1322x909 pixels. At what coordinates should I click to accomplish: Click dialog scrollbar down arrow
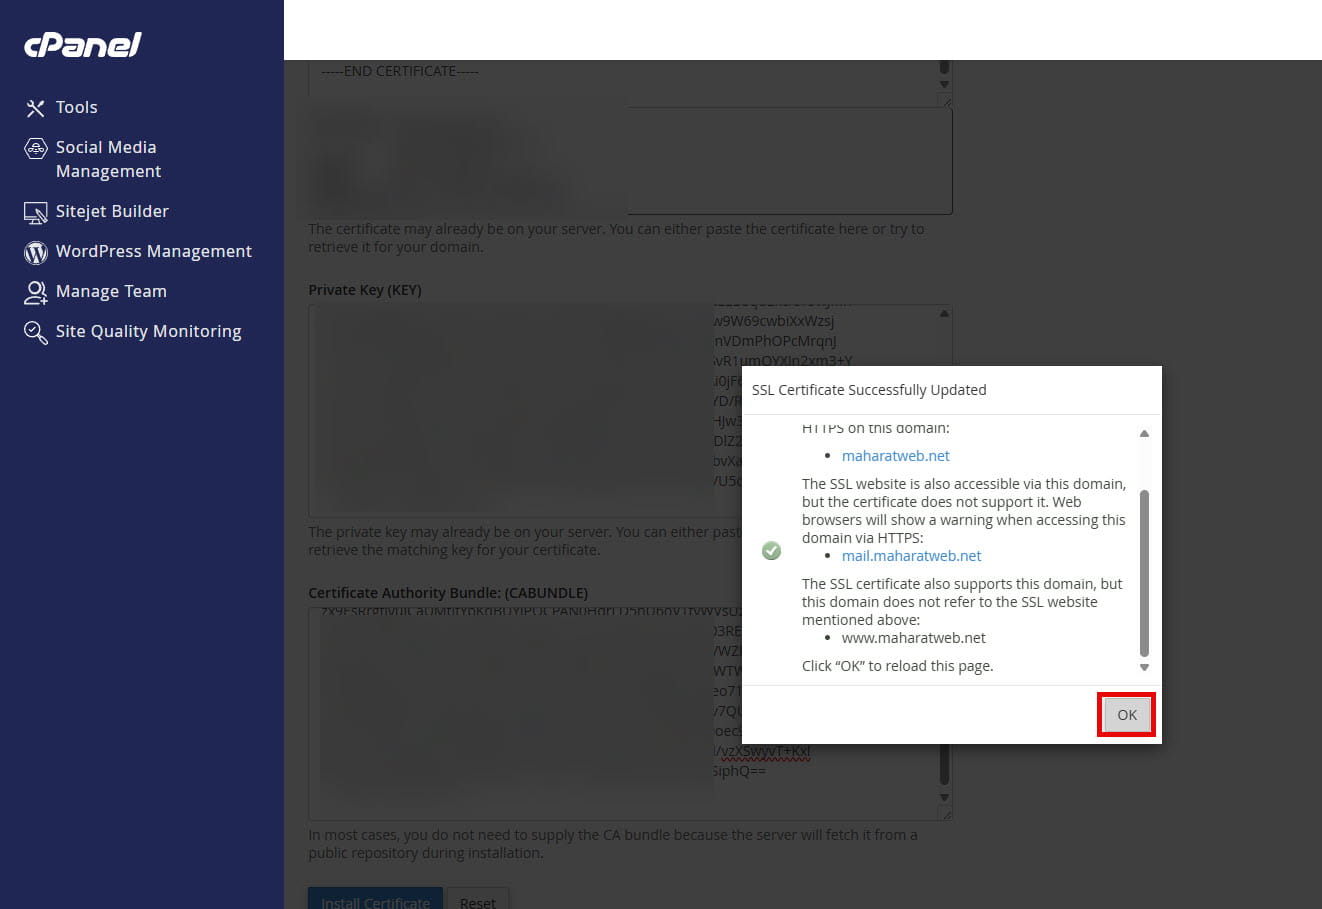coord(1144,667)
